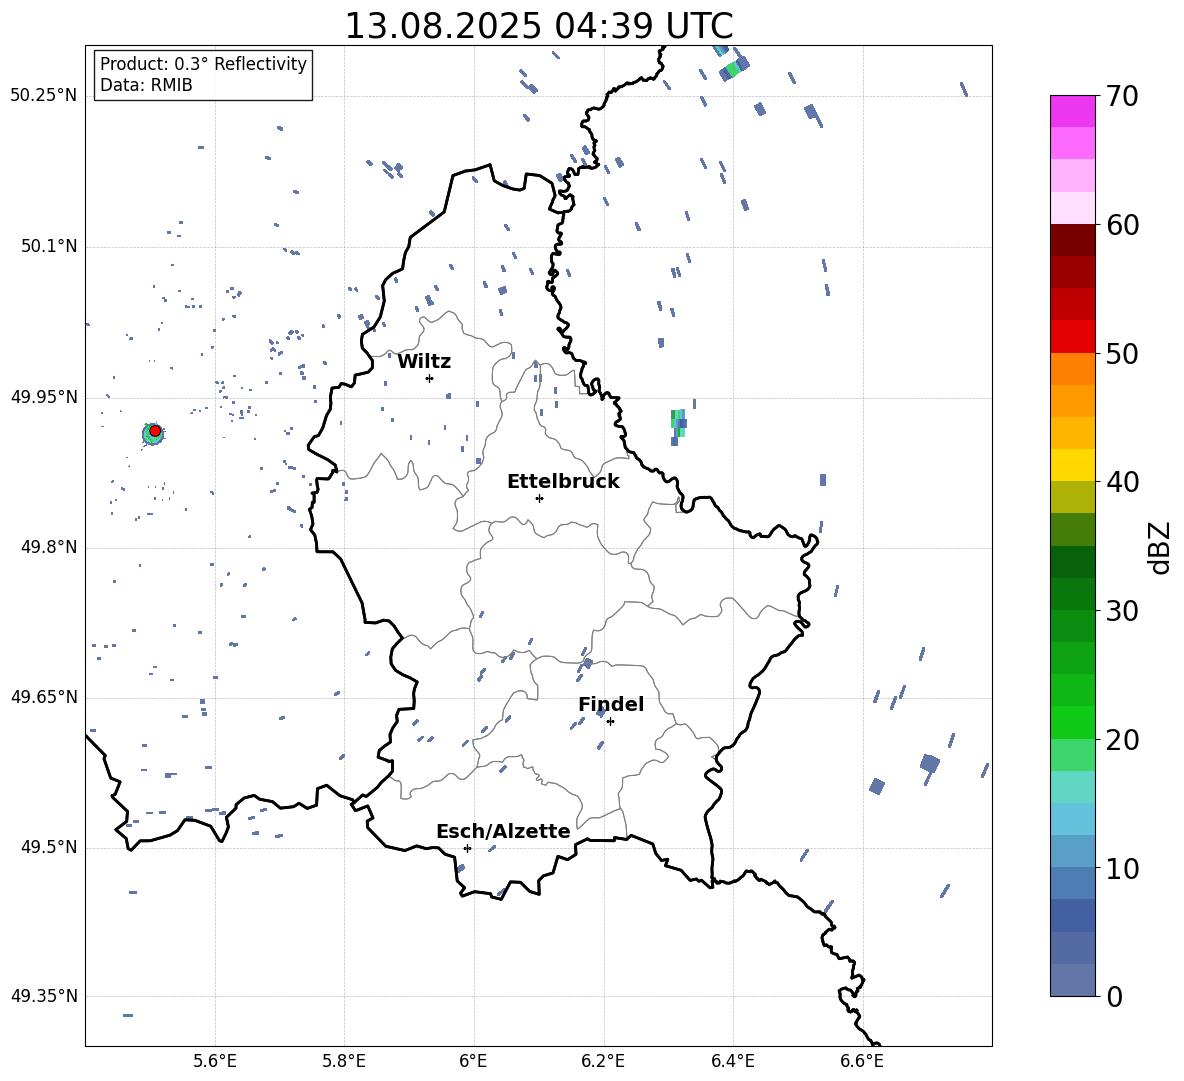This screenshot has width=1184, height=1081.
Task: Click the 49.95°N latitude label
Action: [x=43, y=397]
